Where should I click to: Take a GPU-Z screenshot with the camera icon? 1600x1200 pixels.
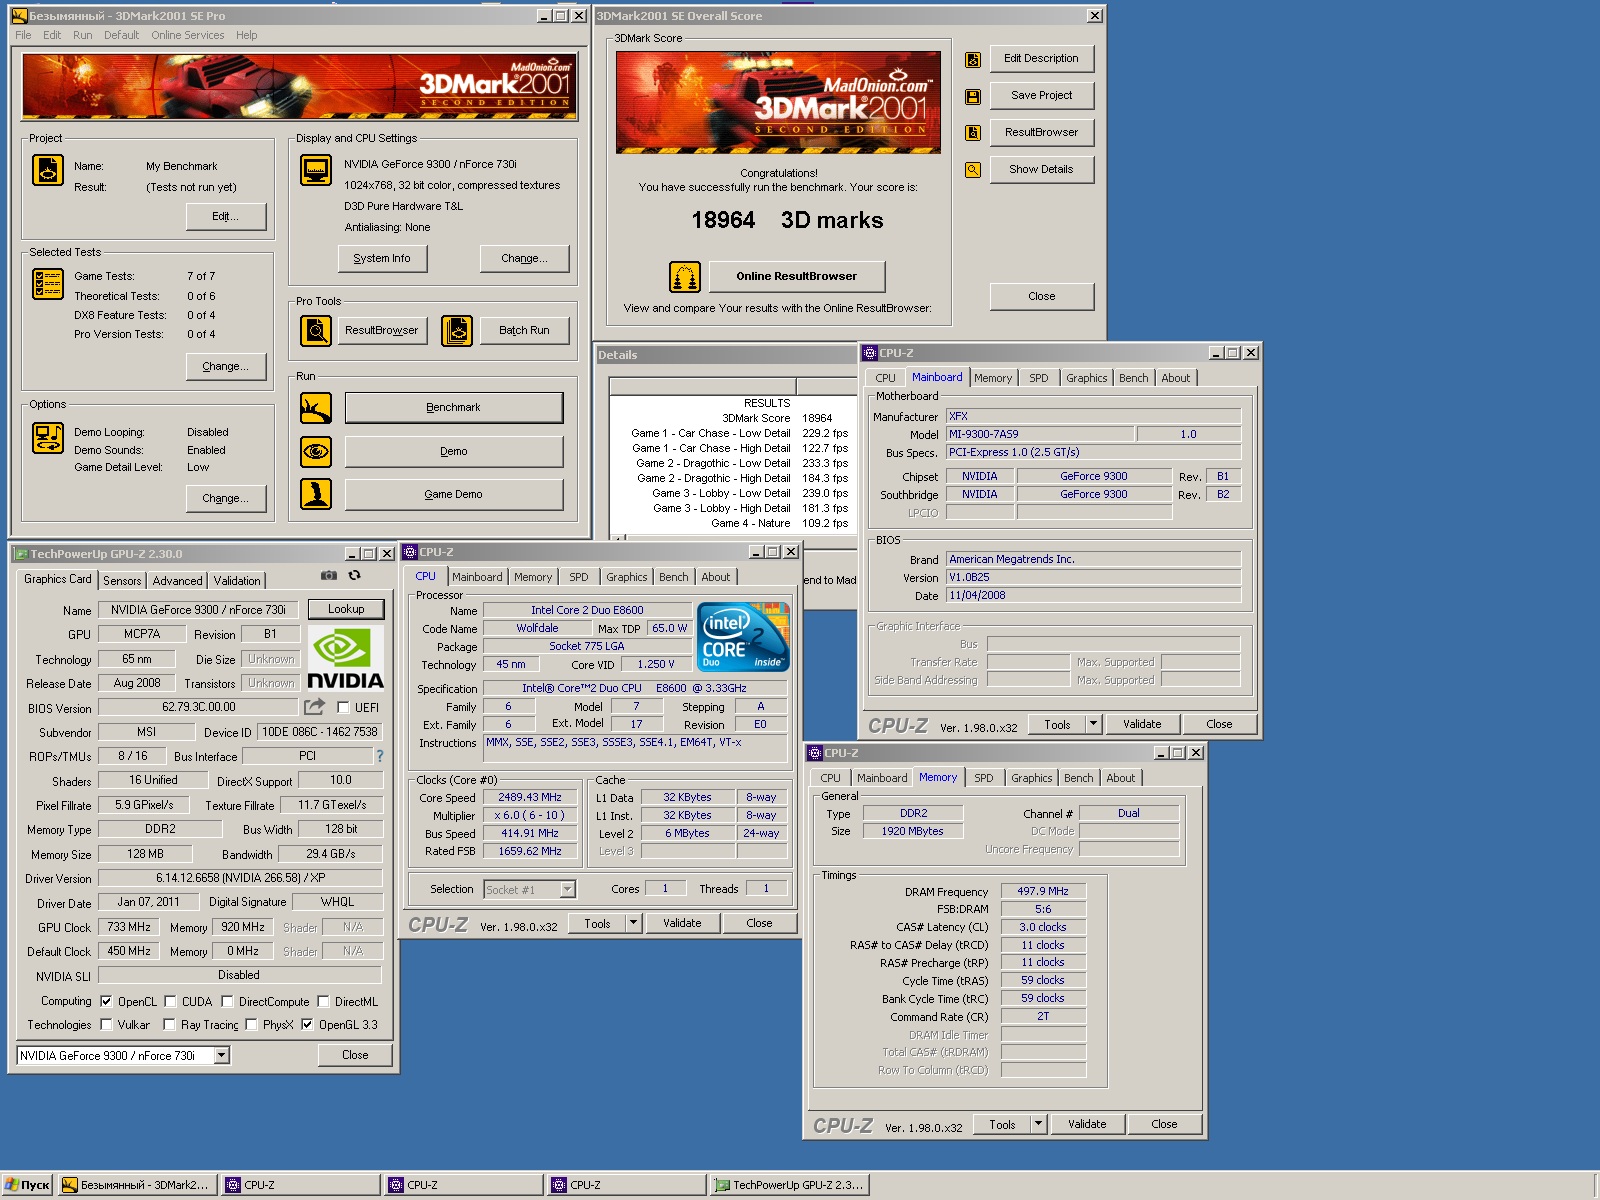point(328,575)
